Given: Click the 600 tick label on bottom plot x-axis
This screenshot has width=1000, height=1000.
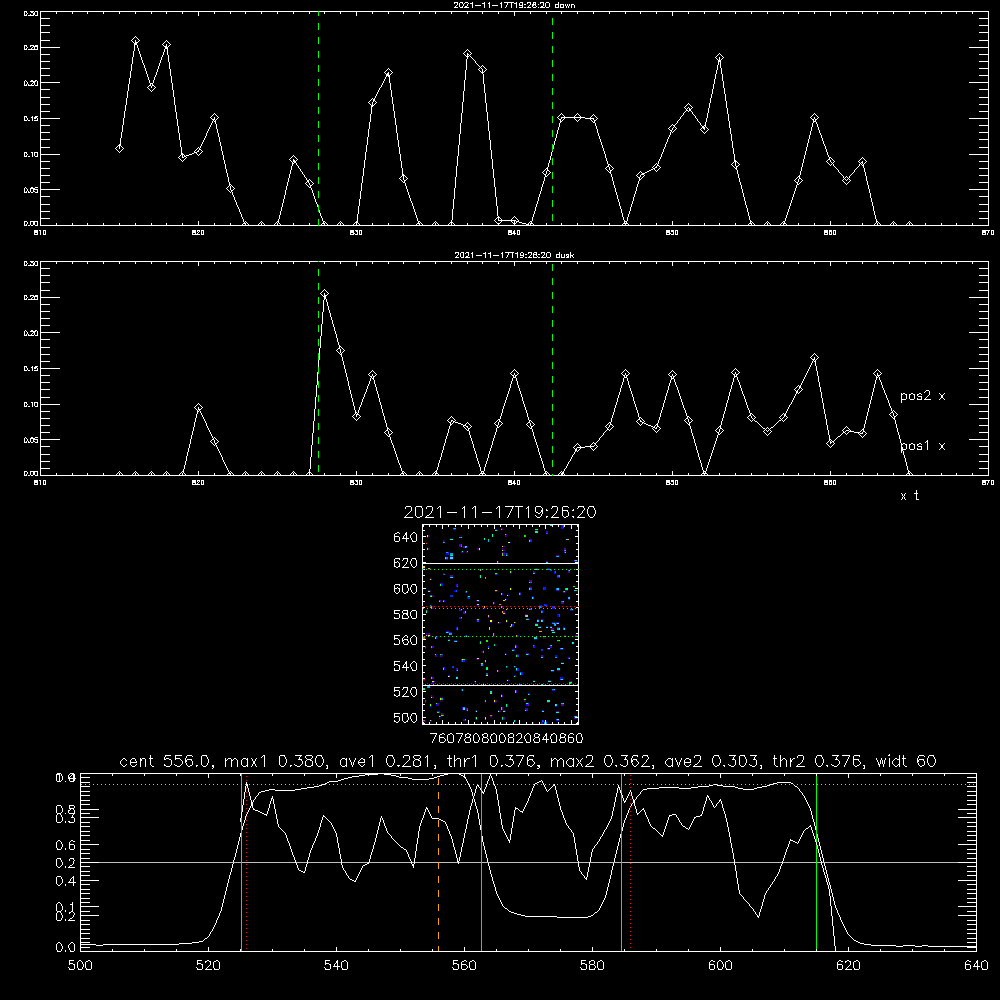Looking at the screenshot, I should [x=720, y=966].
